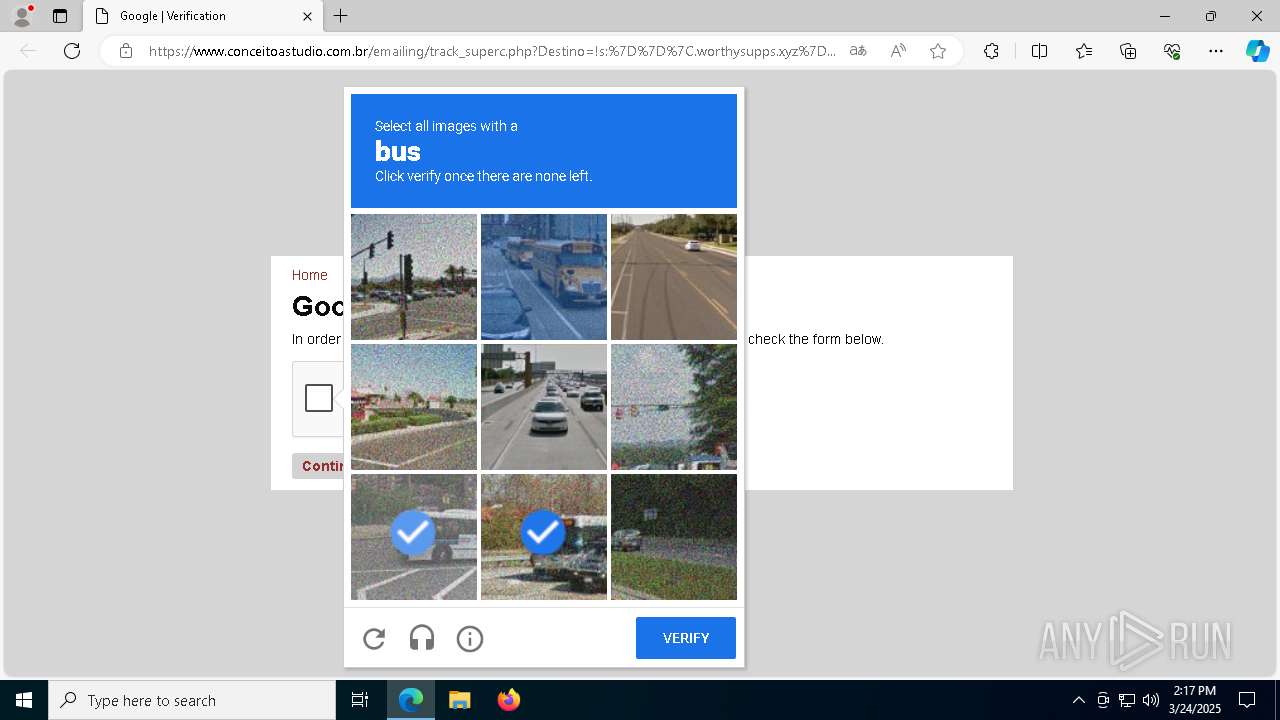Click the partially hidden Continue button
The image size is (1280, 720).
click(x=318, y=466)
